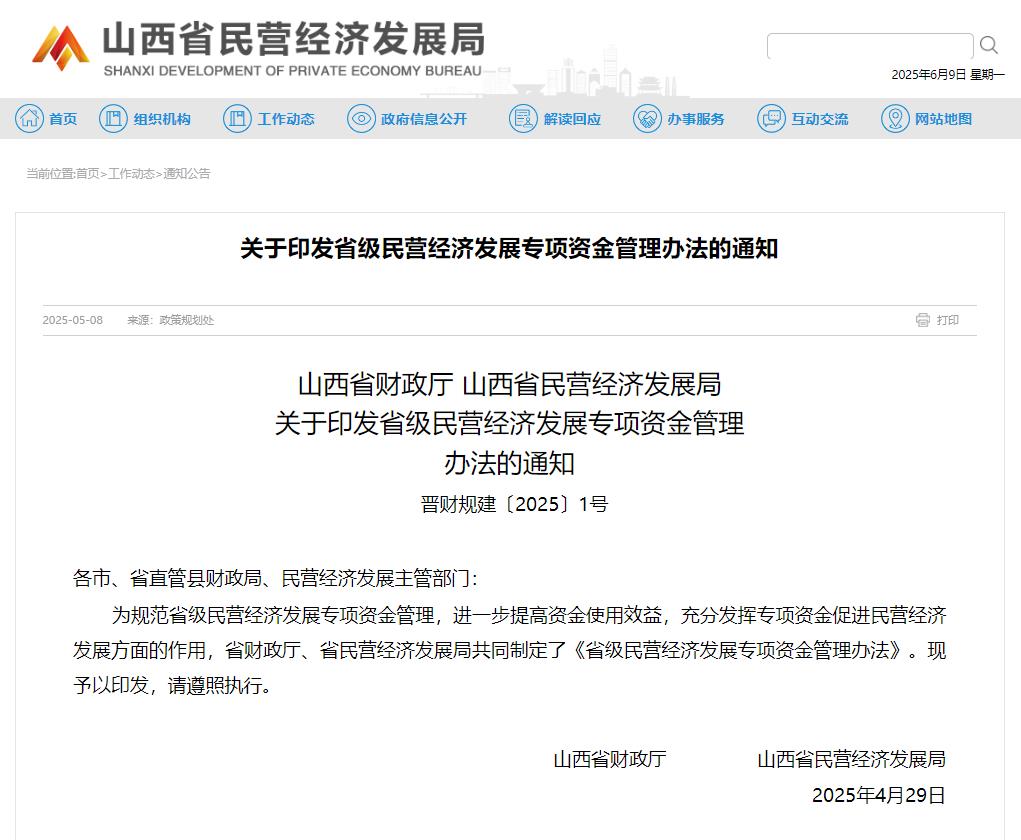The height and width of the screenshot is (840, 1021).
Task: Click the icon beside 工作动态
Action: (237, 119)
